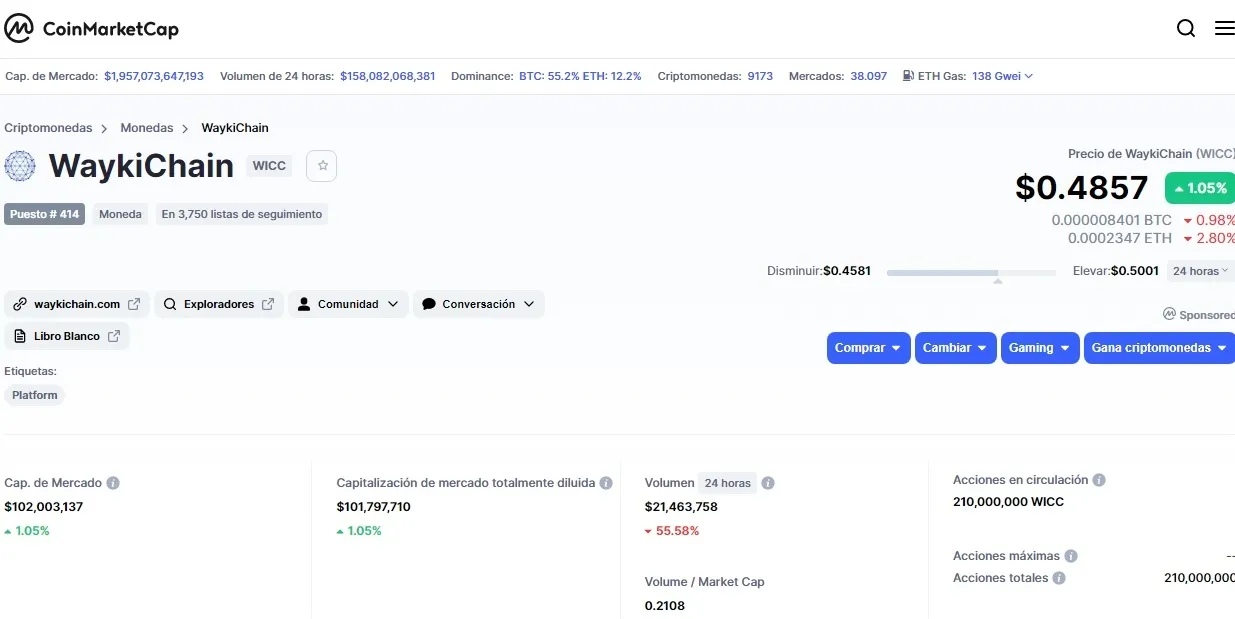
Task: Add WaykiChain to watchlist with star icon
Action: coord(322,166)
